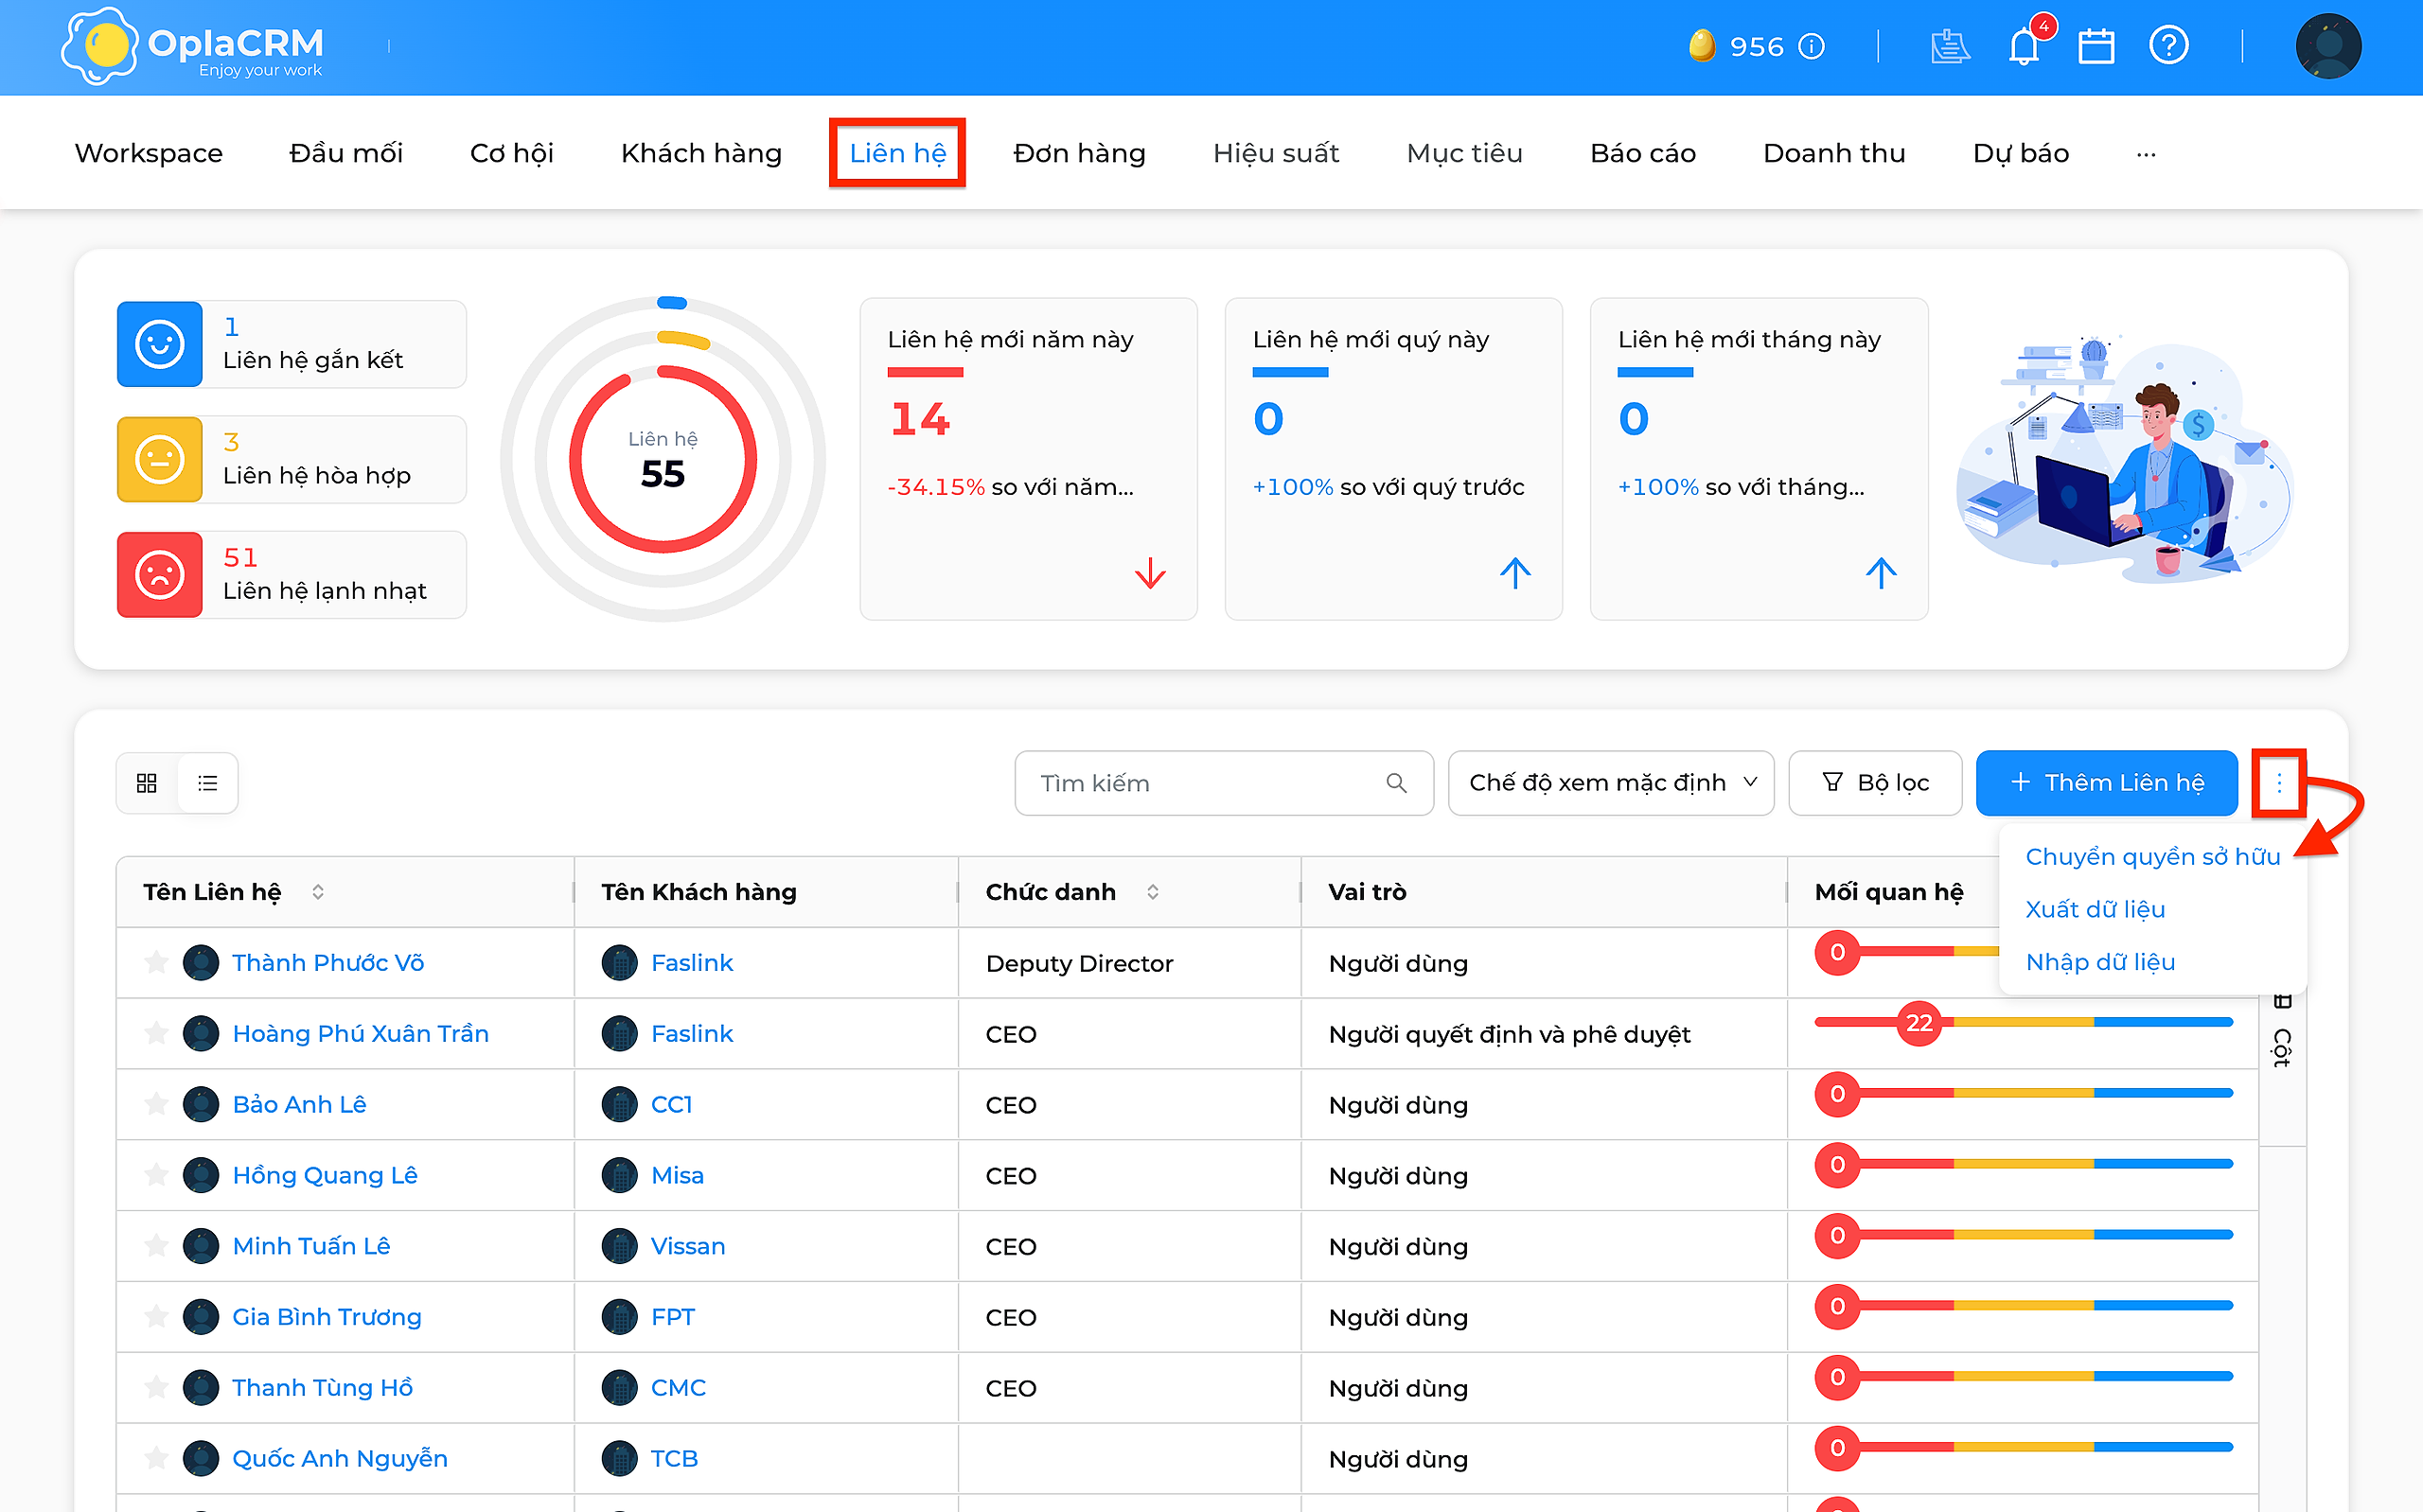The width and height of the screenshot is (2423, 1512).
Task: Star the contact Thành Phước Võ
Action: [155, 962]
